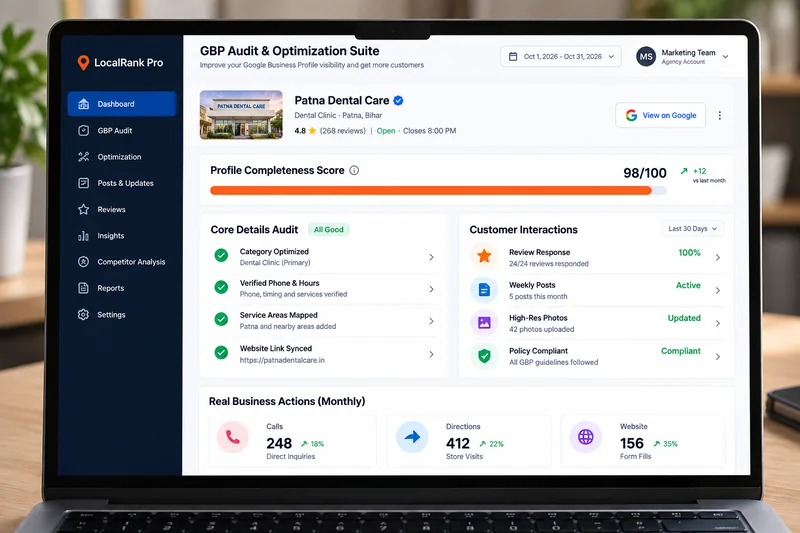Click the Posts & Updates icon
800x533 pixels.
click(84, 183)
